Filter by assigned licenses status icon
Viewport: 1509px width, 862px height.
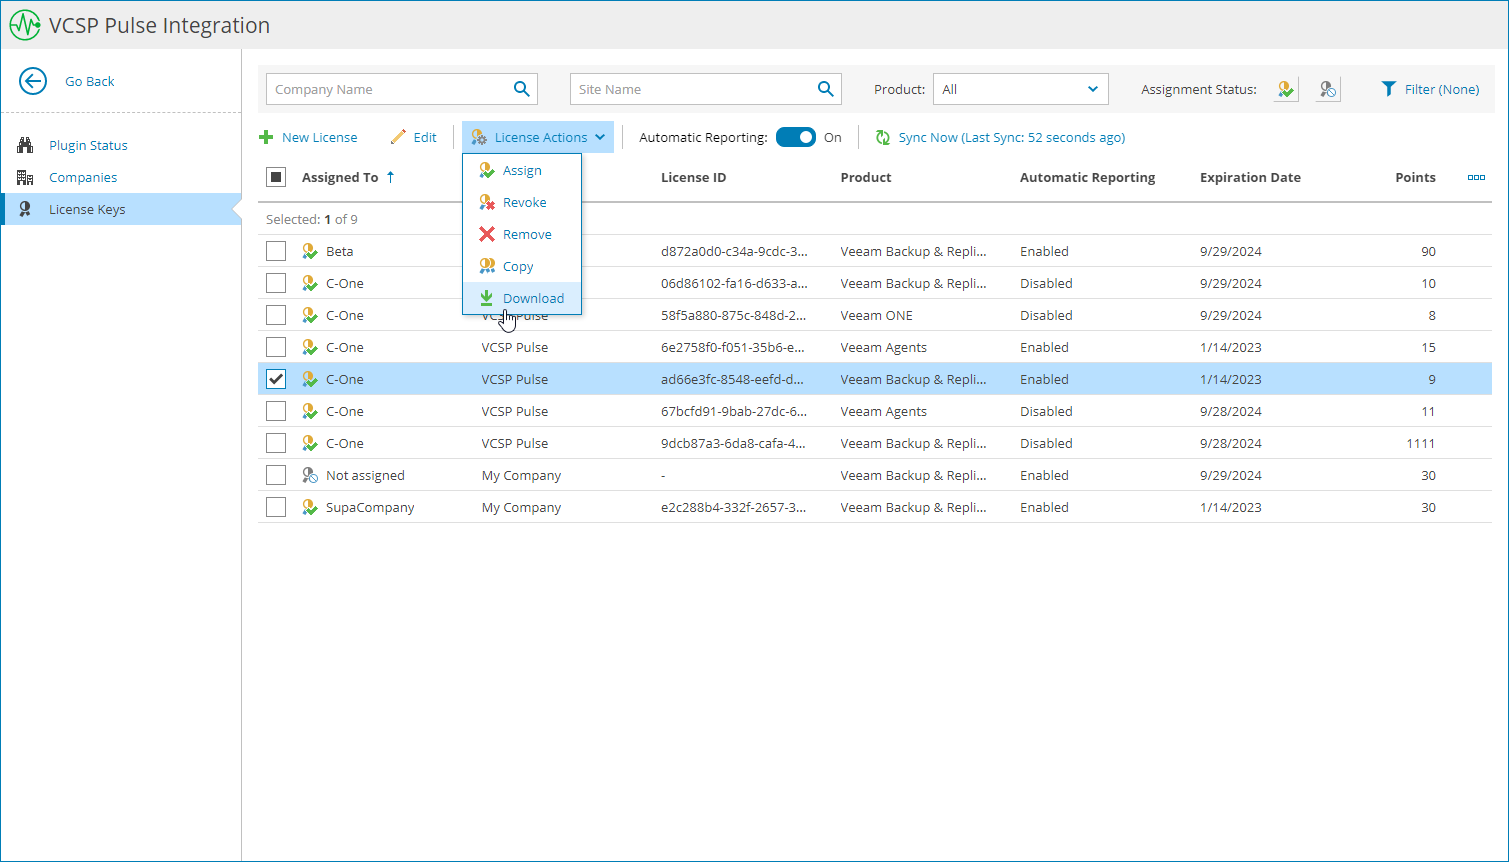[x=1286, y=89]
